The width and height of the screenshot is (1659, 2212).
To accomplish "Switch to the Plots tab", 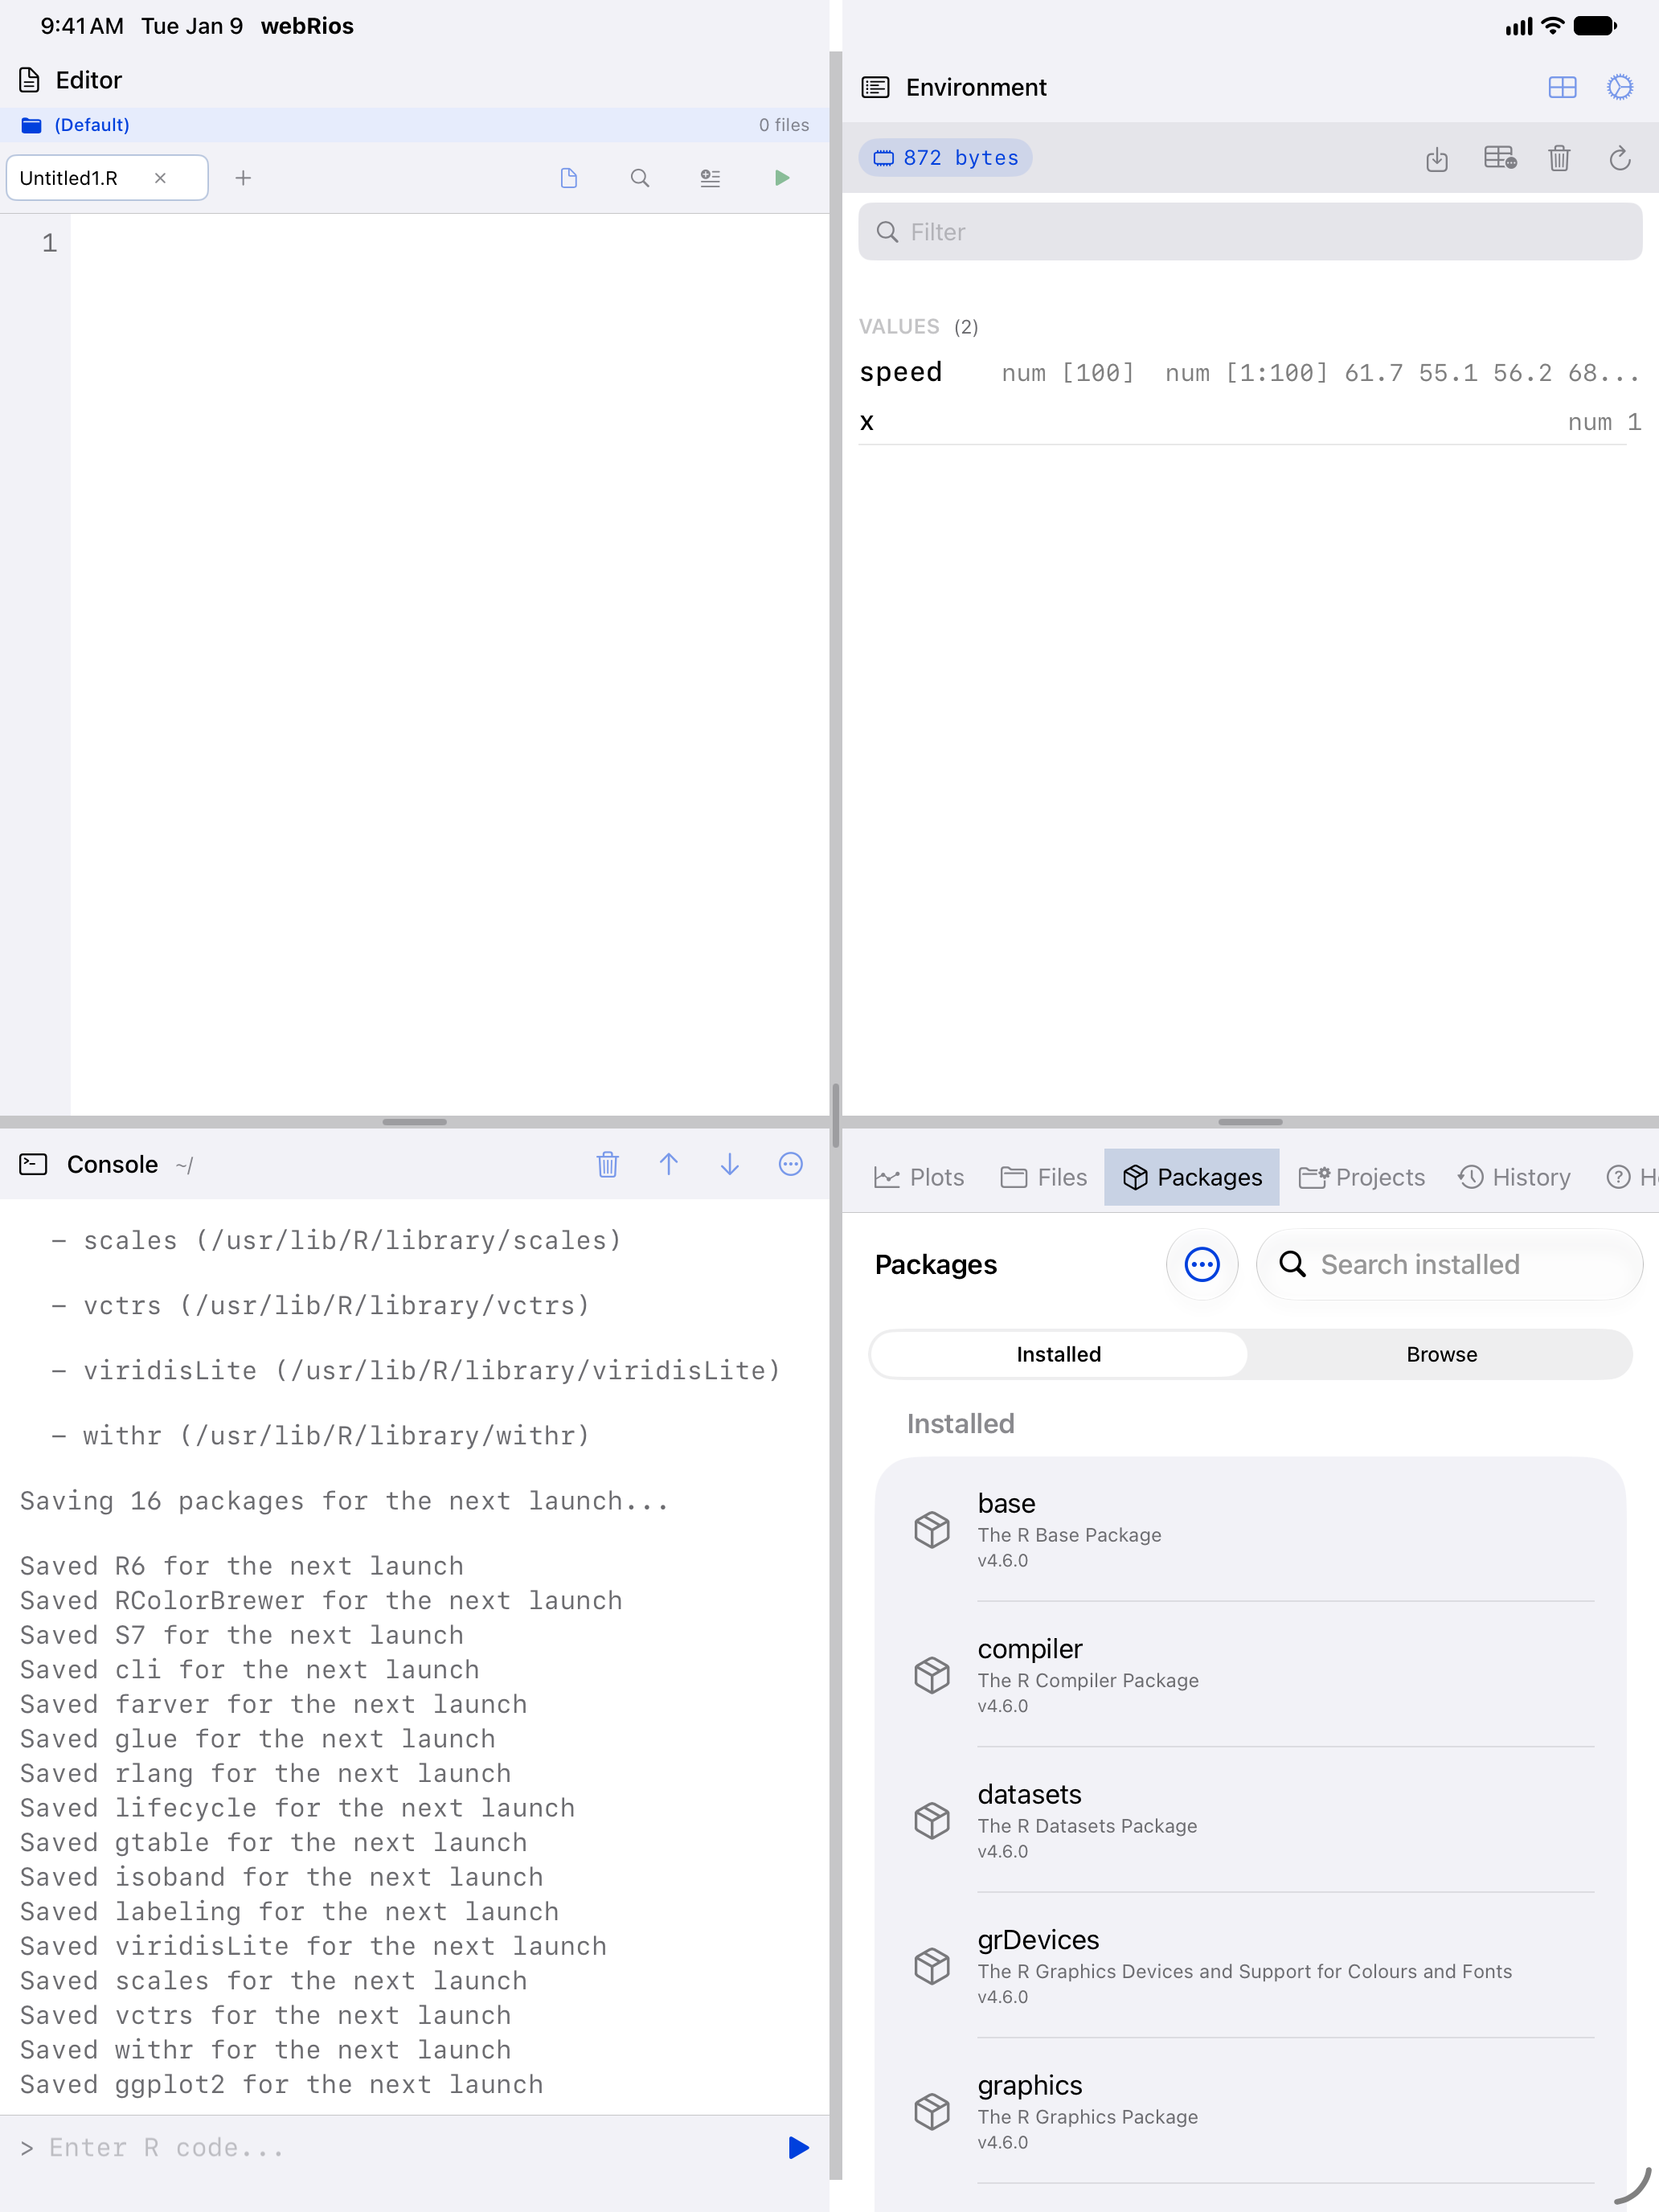I will tap(918, 1177).
